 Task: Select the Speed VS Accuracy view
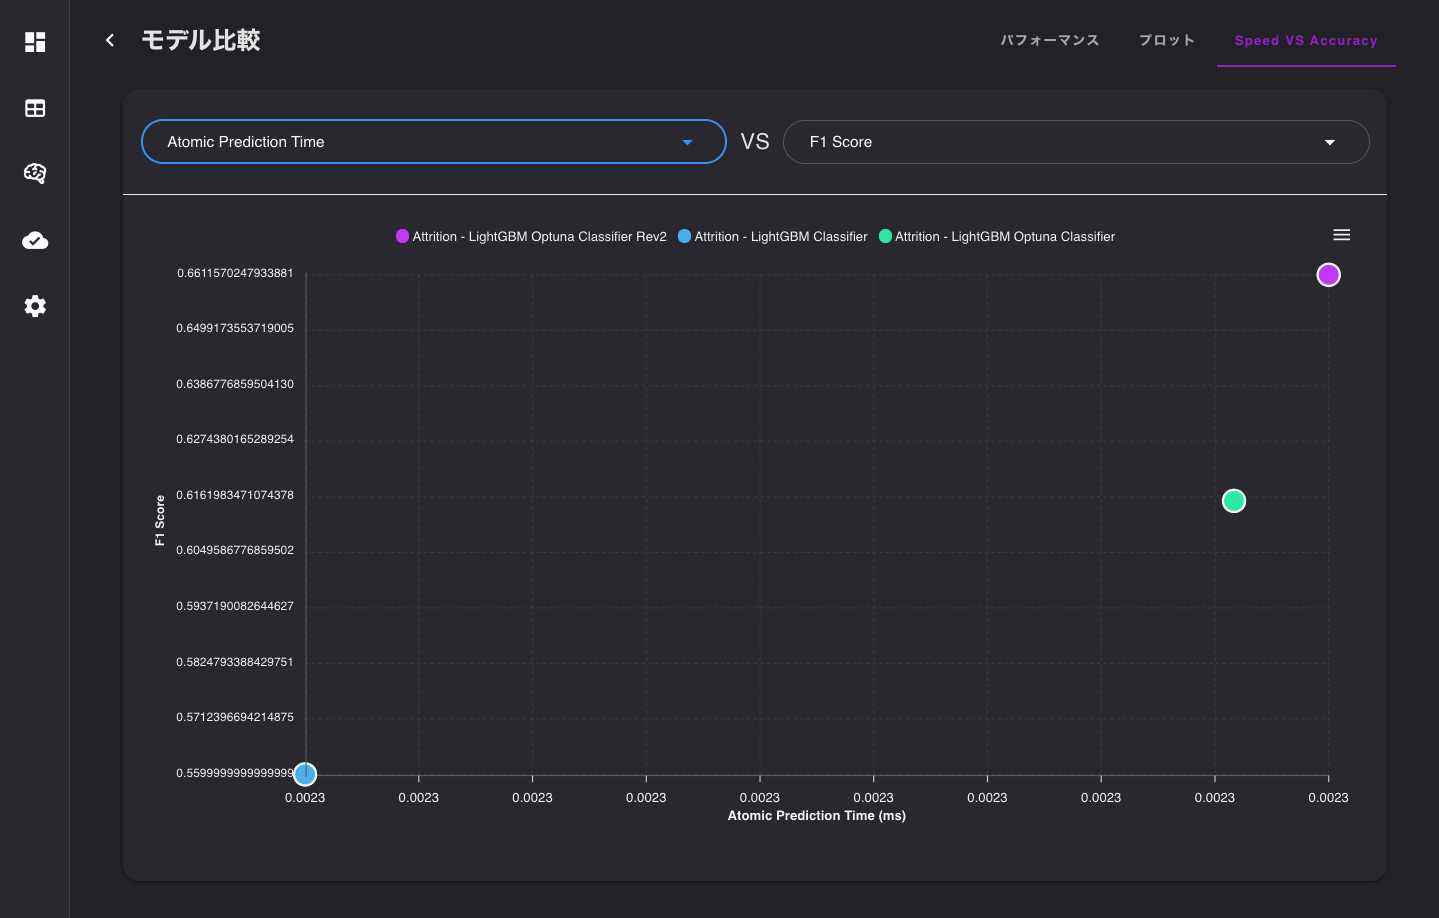pos(1305,40)
